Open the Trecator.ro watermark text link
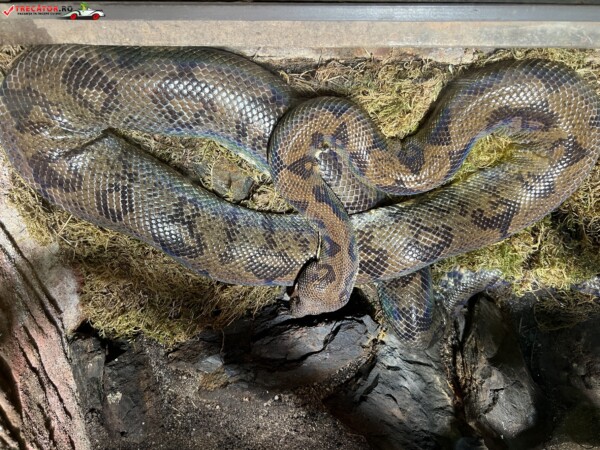Image resolution: width=600 pixels, height=450 pixels. [40, 8]
